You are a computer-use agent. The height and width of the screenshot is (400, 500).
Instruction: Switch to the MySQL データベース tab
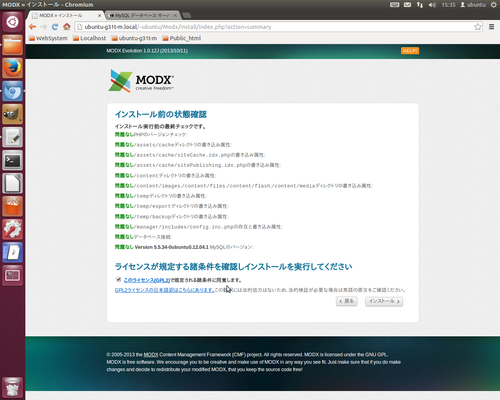(143, 15)
